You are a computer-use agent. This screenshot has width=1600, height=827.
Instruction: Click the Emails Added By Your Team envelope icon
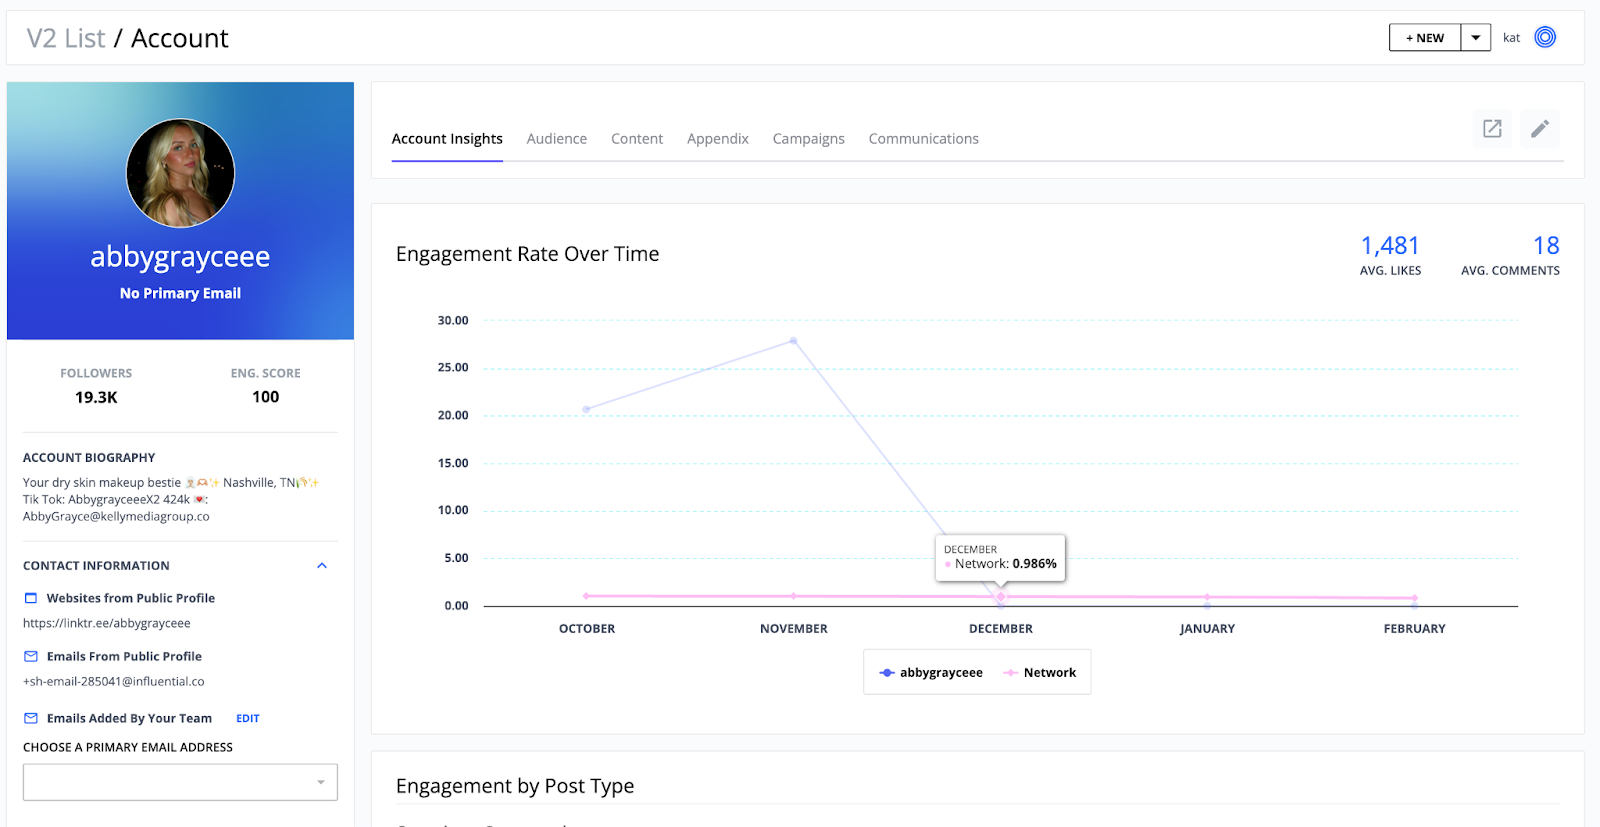[31, 718]
